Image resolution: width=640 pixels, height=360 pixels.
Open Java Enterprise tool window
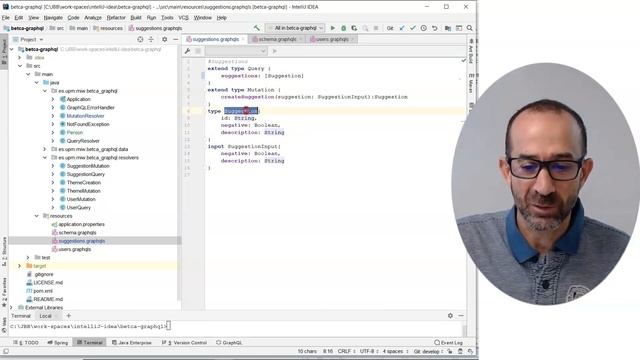click(x=131, y=342)
